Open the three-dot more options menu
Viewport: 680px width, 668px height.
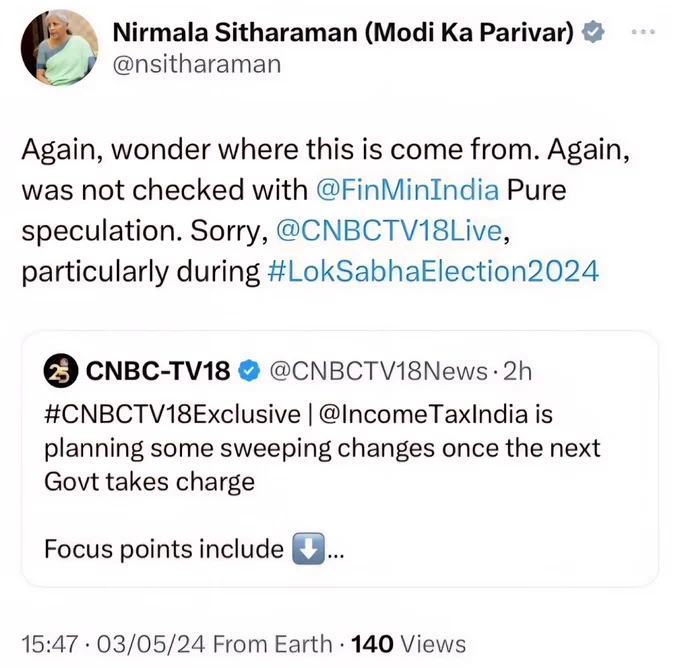(643, 32)
